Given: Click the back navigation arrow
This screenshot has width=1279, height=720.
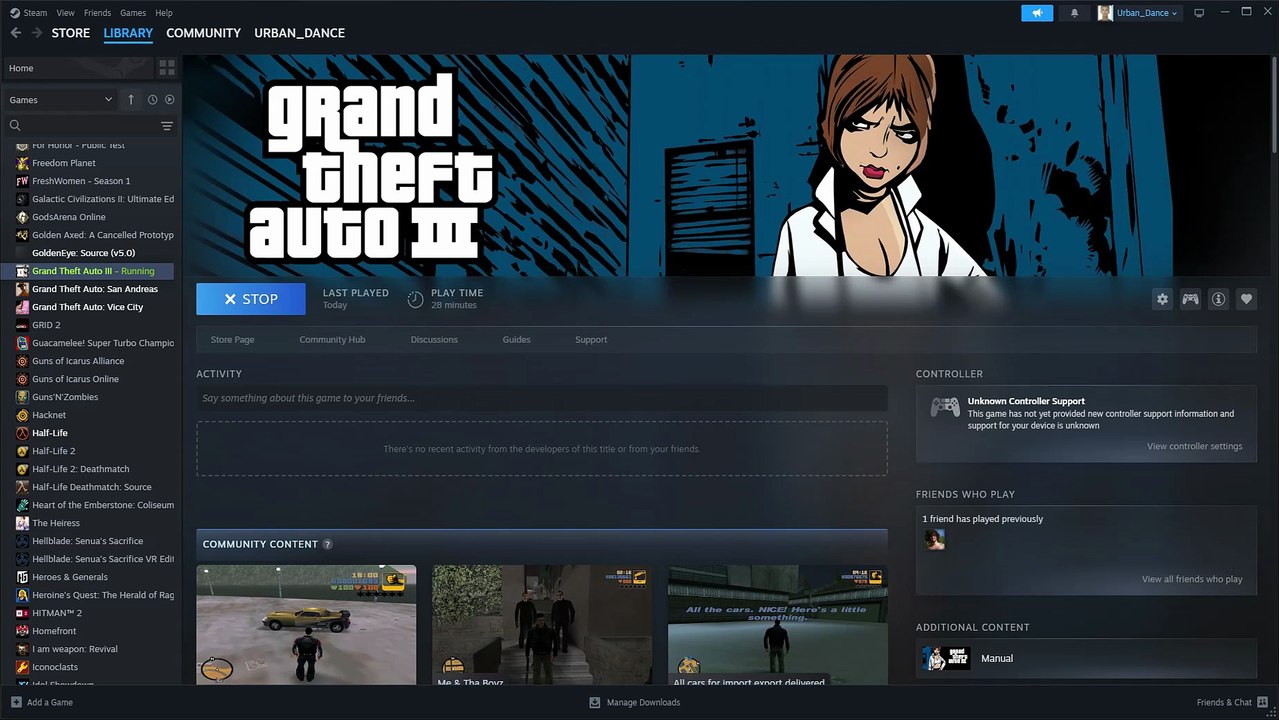Looking at the screenshot, I should pos(15,33).
